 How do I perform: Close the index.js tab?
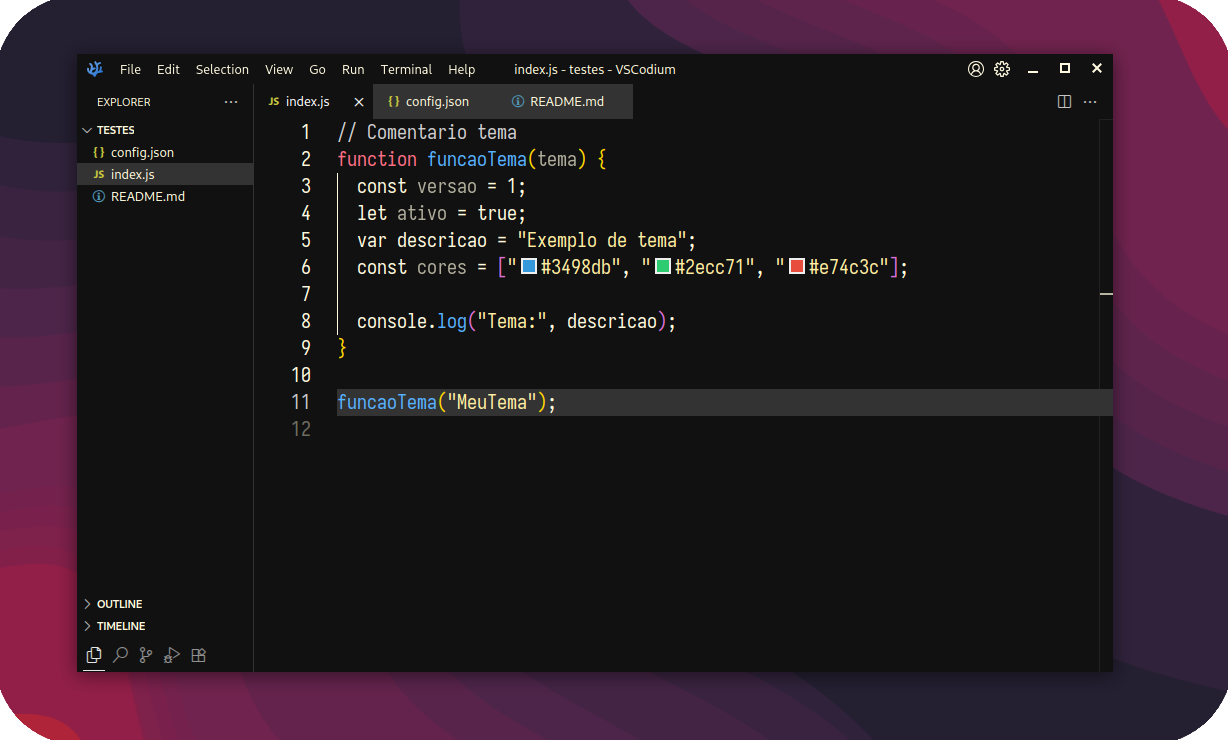(359, 102)
